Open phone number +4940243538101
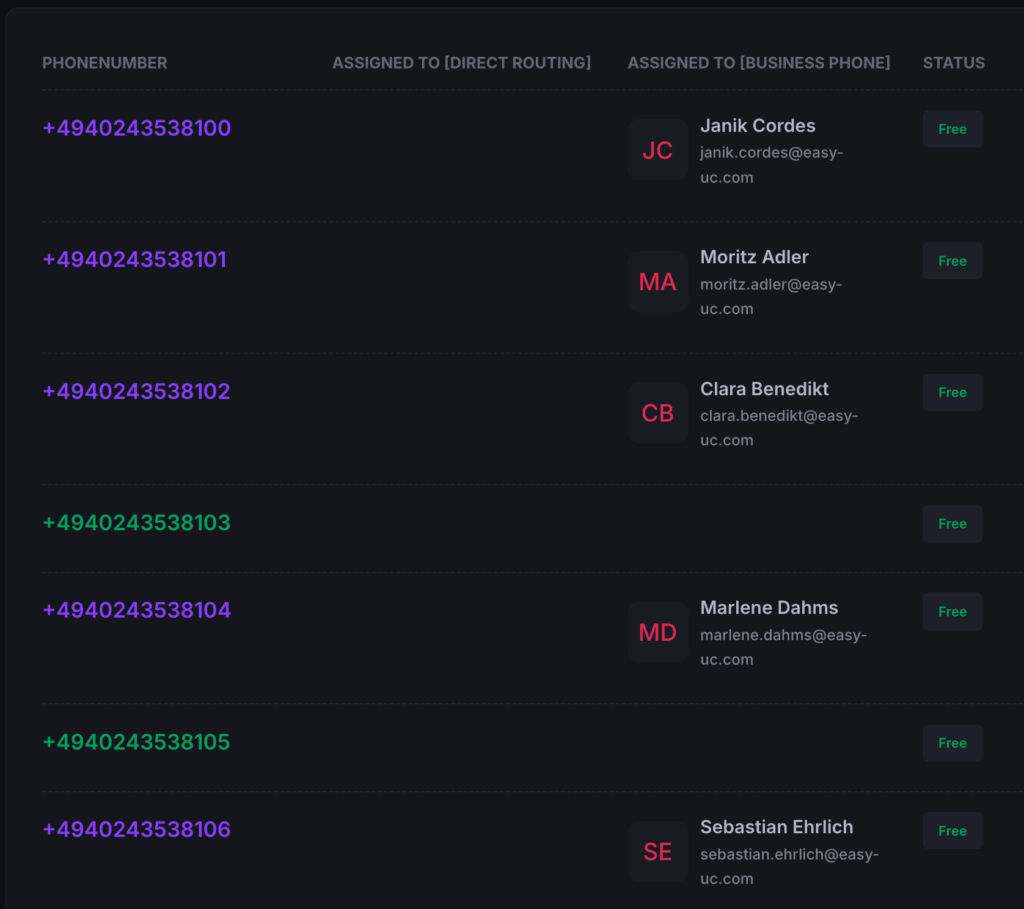1024x909 pixels. pyautogui.click(x=134, y=260)
